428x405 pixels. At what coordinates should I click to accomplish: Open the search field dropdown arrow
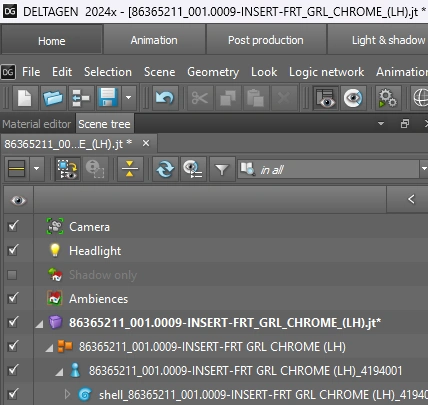coord(424,169)
